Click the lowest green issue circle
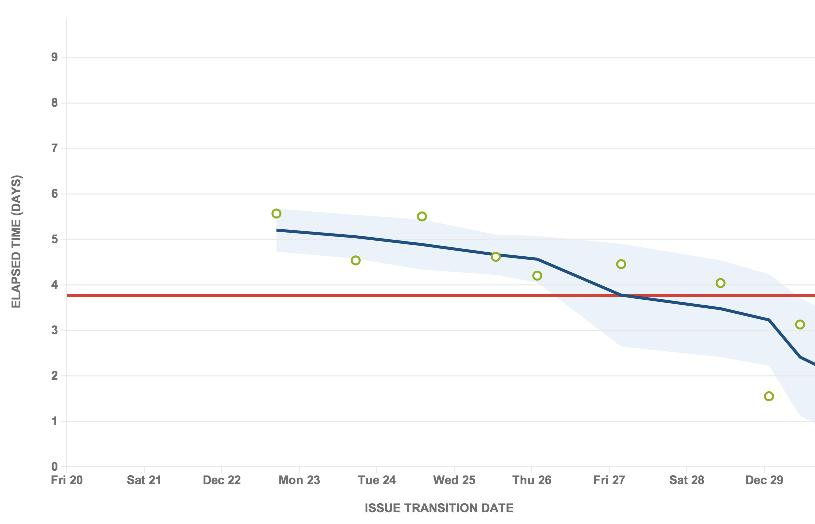This screenshot has height=524, width=815. tap(769, 397)
